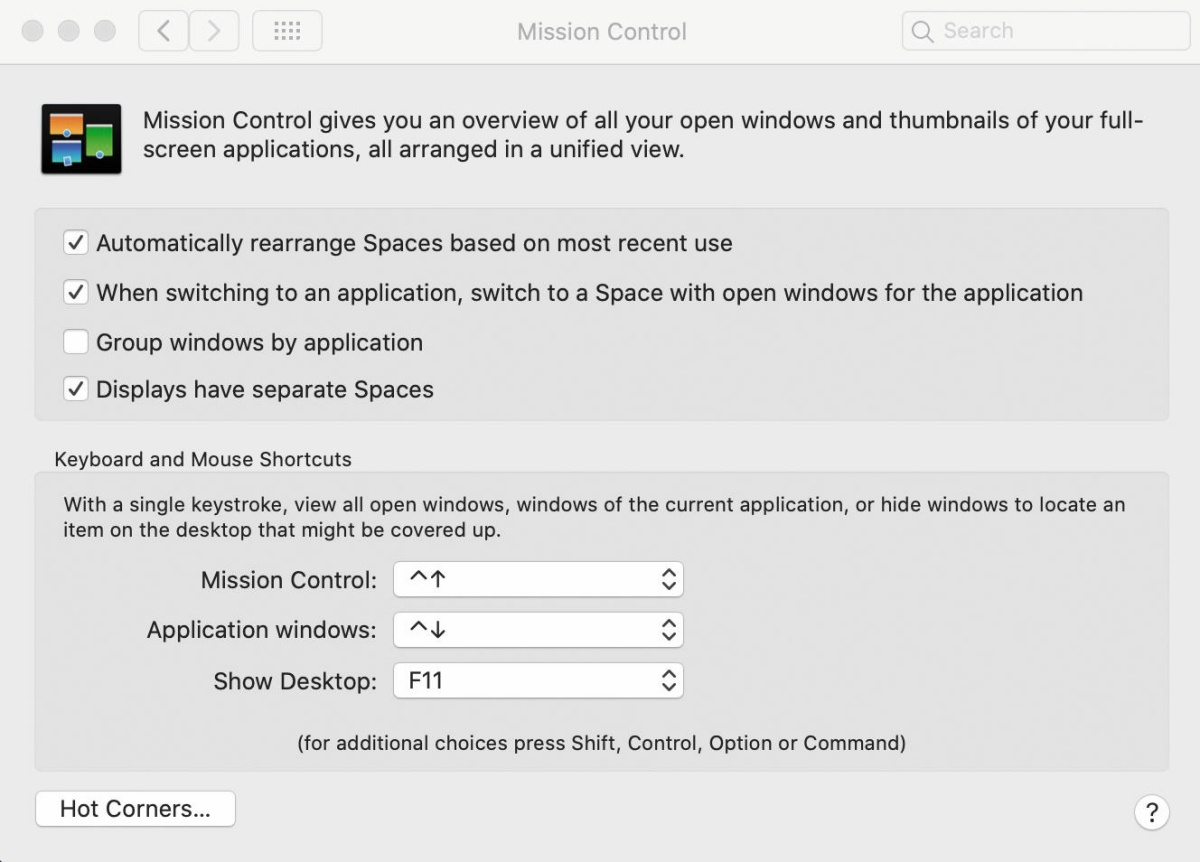Disable Automatically rearrange Spaces checkbox

pyautogui.click(x=76, y=243)
